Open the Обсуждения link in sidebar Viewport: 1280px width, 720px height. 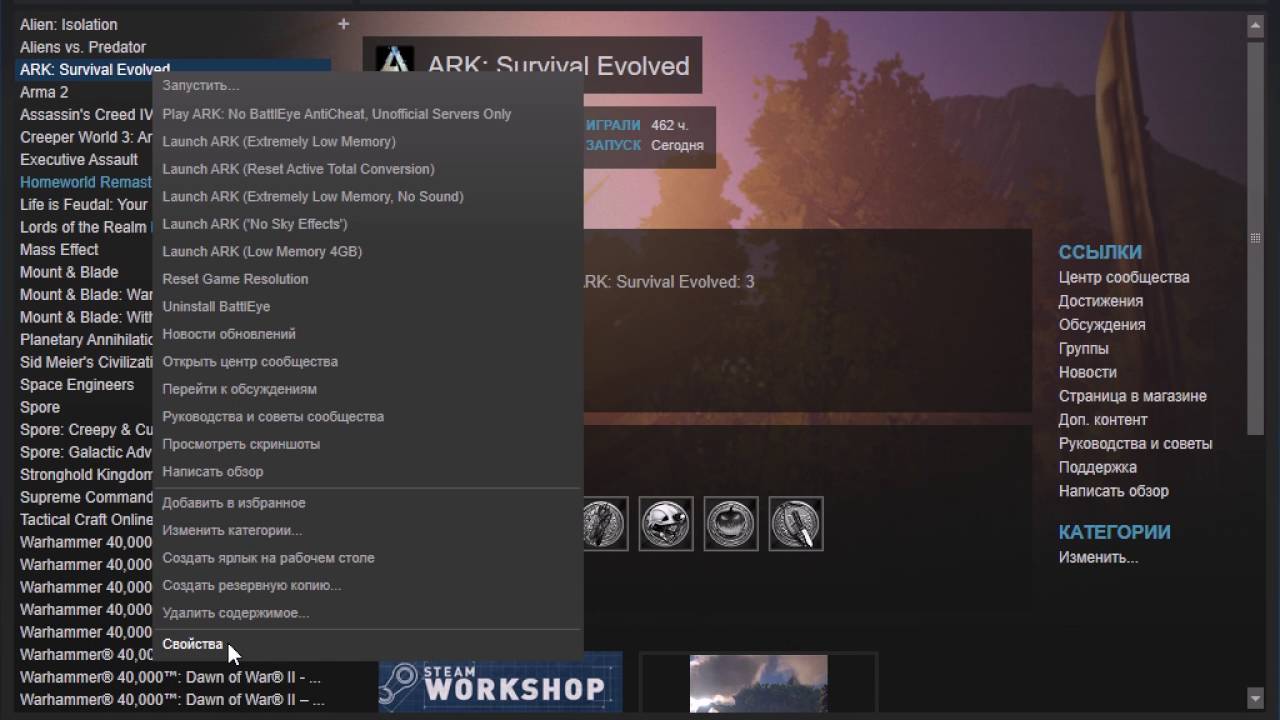[x=1102, y=325]
